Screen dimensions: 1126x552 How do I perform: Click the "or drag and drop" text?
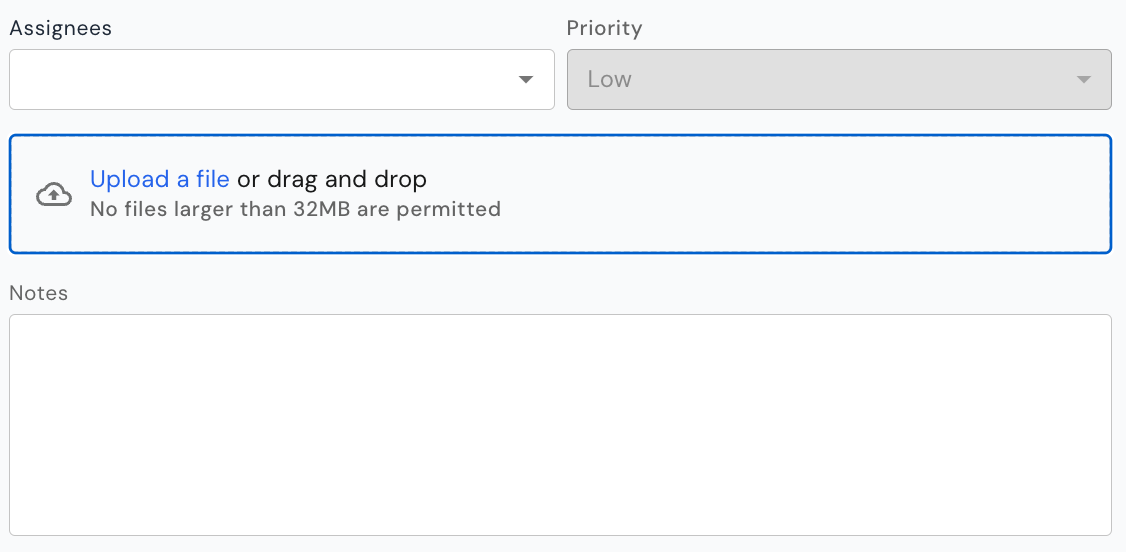(x=332, y=179)
